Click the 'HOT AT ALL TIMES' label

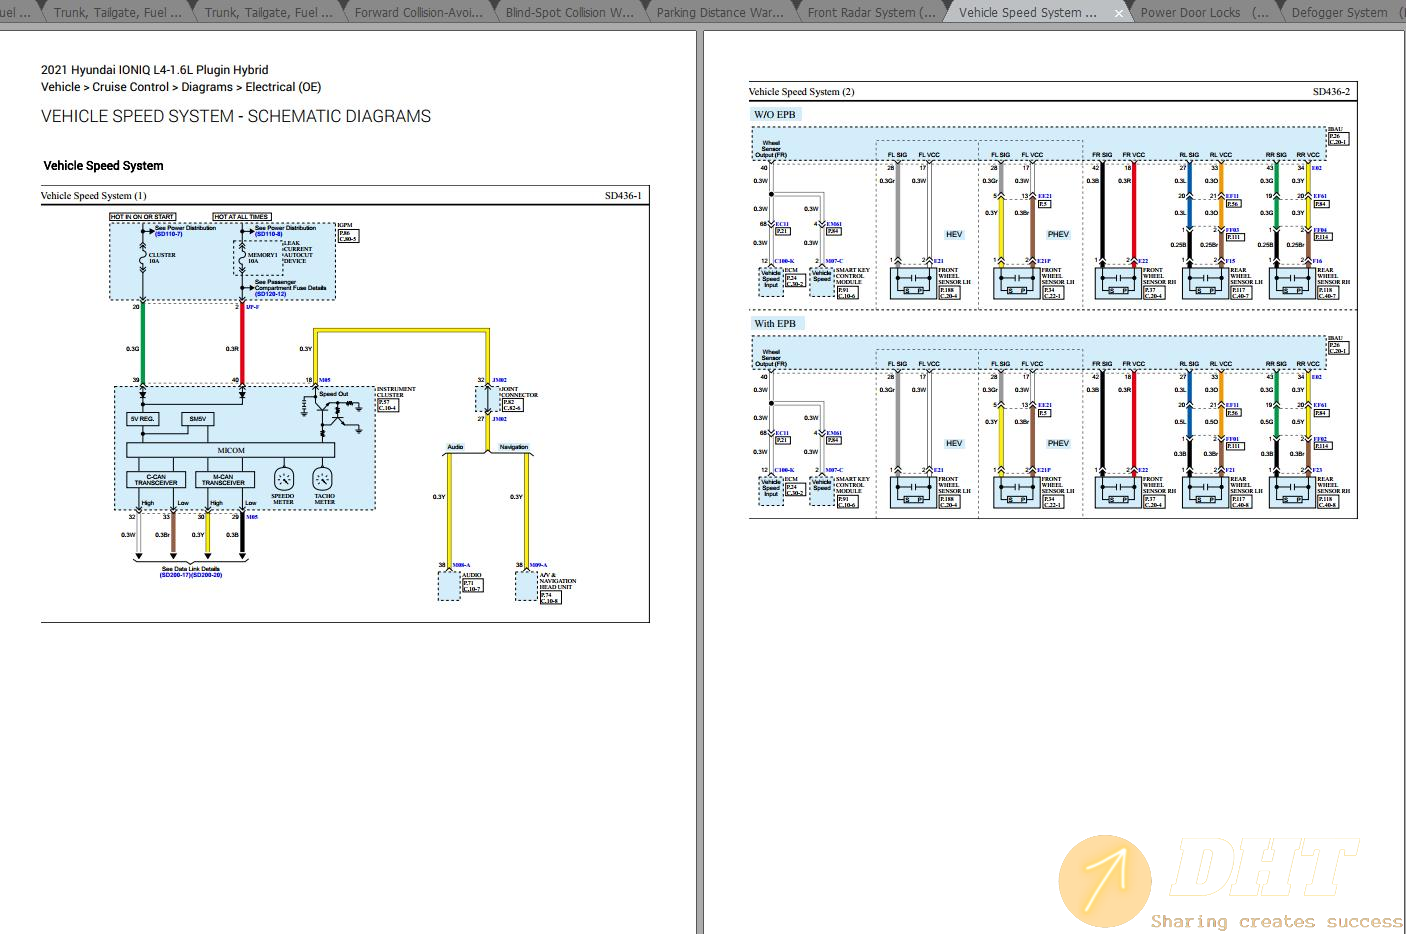pos(241,216)
